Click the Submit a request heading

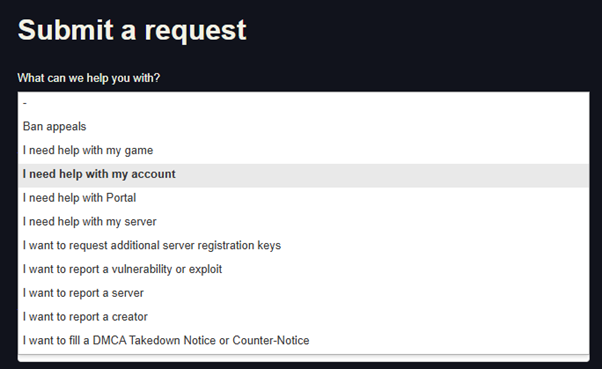pyautogui.click(x=132, y=30)
